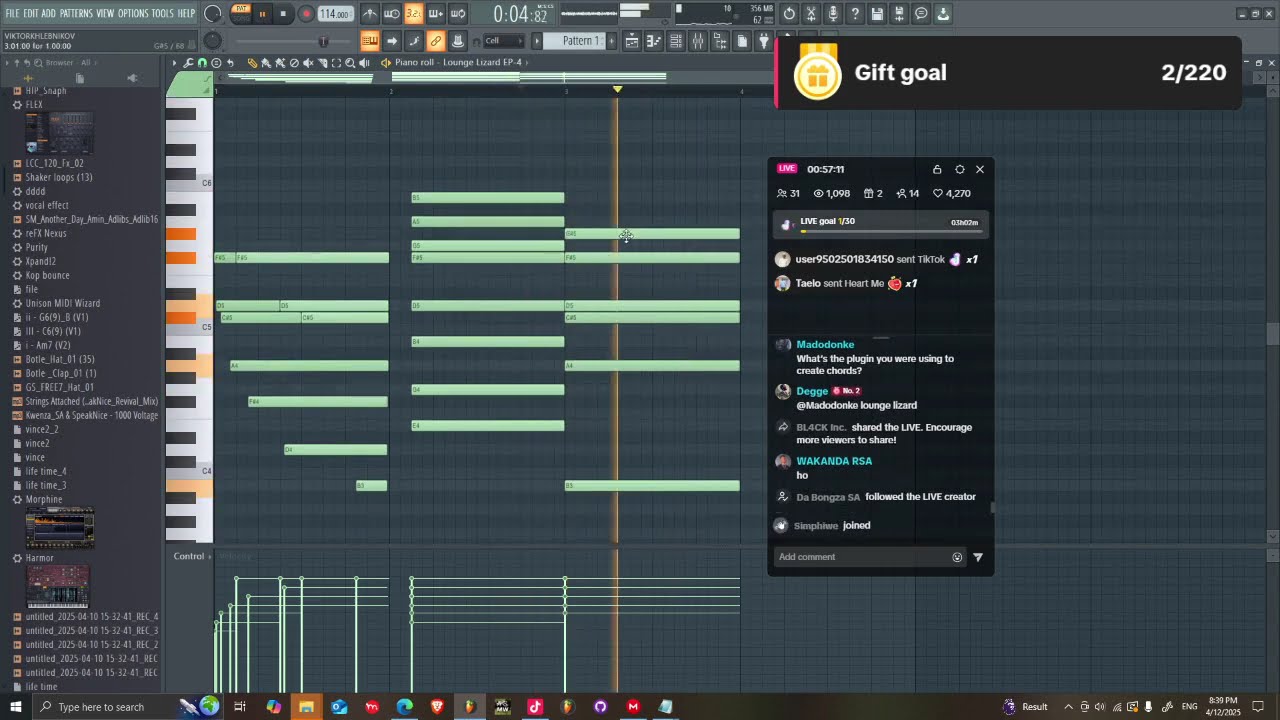
Task: Open the FILE menu
Action: [13, 13]
